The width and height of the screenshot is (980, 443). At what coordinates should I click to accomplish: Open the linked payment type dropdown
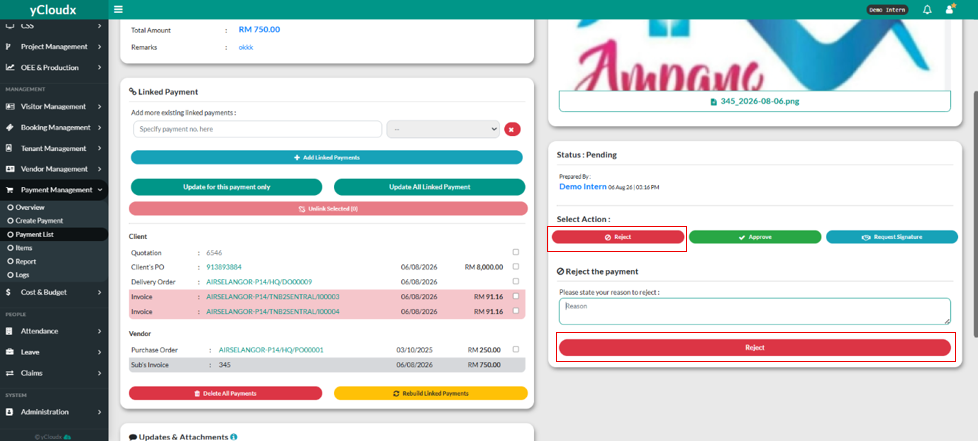pos(443,129)
